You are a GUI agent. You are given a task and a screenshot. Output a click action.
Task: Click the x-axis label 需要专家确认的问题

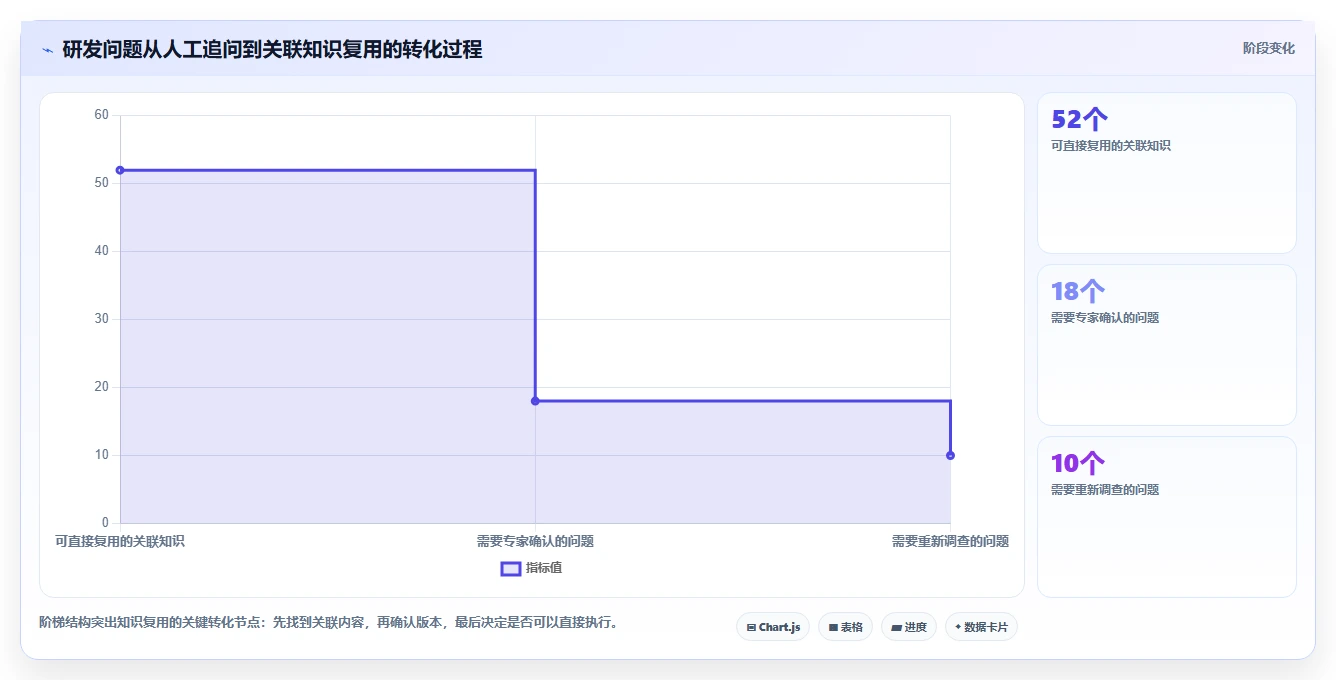535,541
